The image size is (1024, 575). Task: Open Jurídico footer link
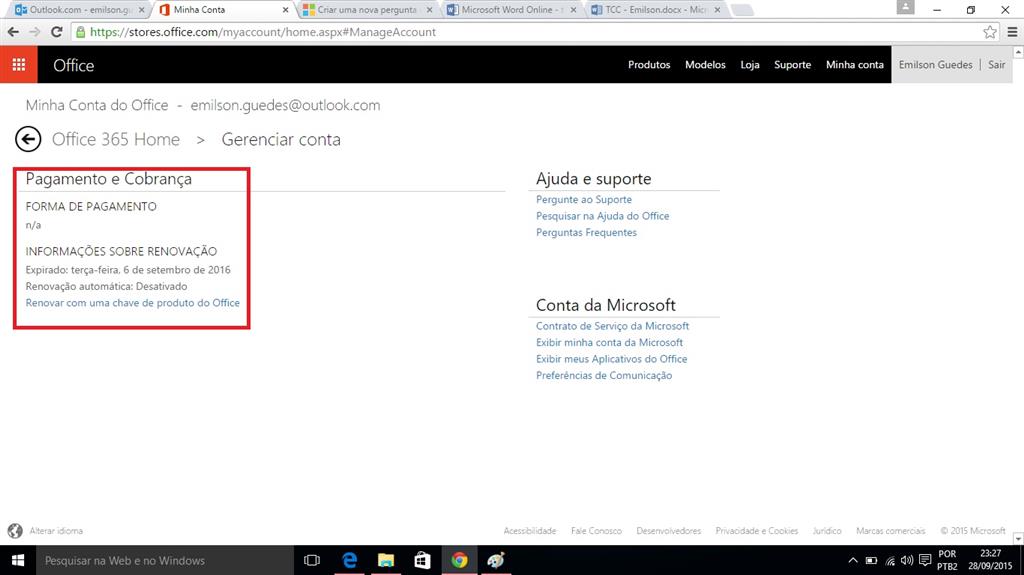pyautogui.click(x=827, y=531)
